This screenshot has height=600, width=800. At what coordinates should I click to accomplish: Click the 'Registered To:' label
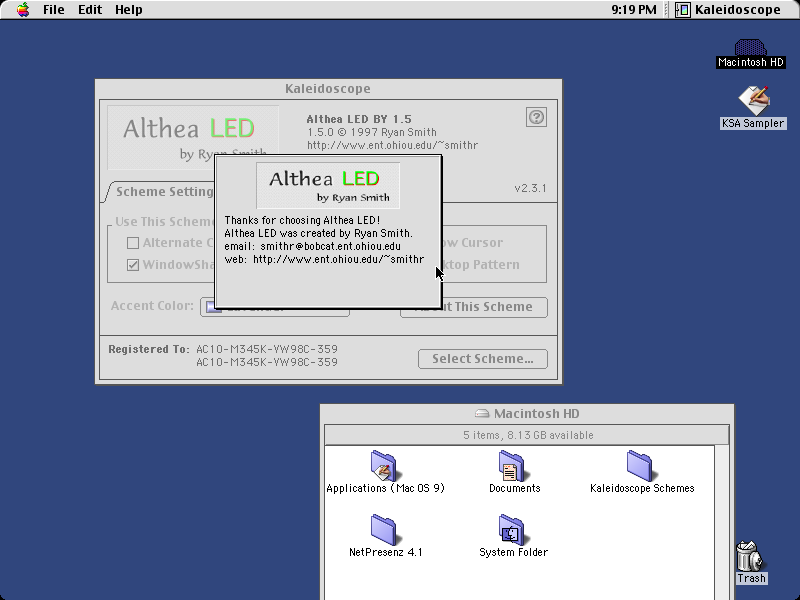click(x=148, y=349)
